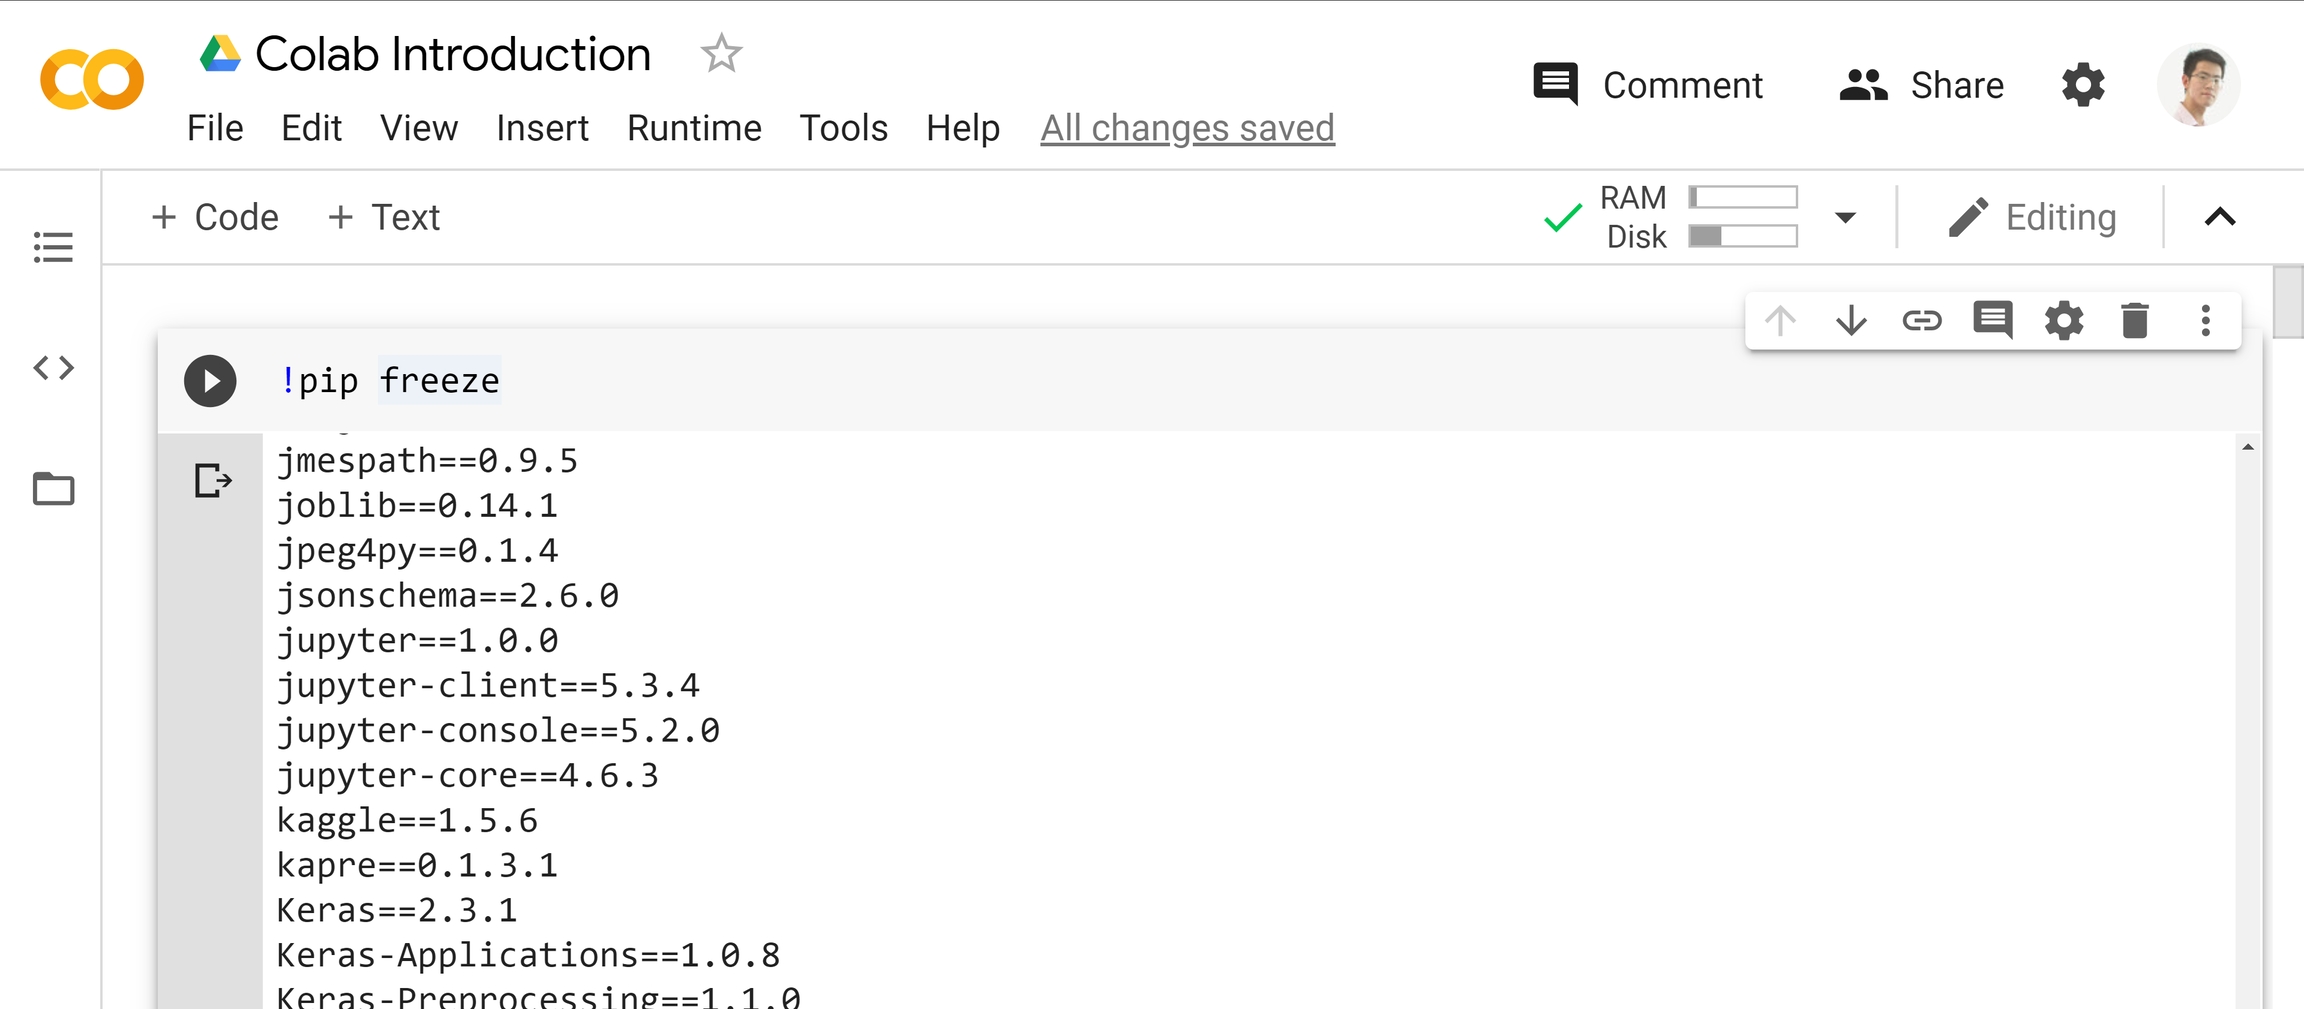
Task: Collapse the header with the chevron
Action: point(2219,217)
